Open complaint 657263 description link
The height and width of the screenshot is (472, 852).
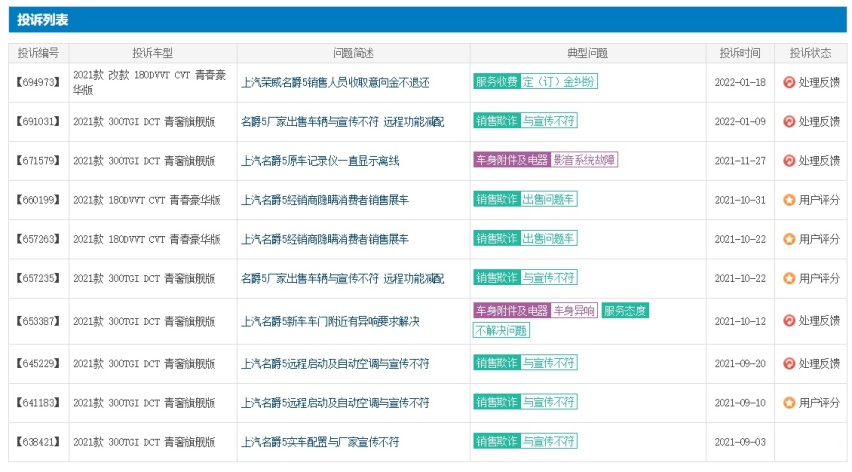tap(324, 239)
